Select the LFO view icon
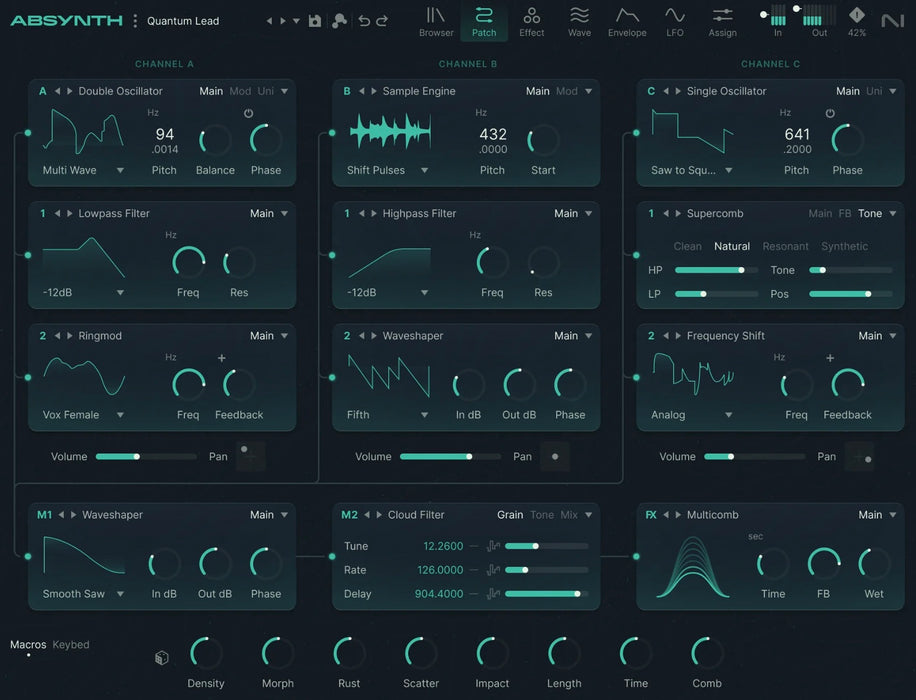The height and width of the screenshot is (700, 916). (674, 21)
